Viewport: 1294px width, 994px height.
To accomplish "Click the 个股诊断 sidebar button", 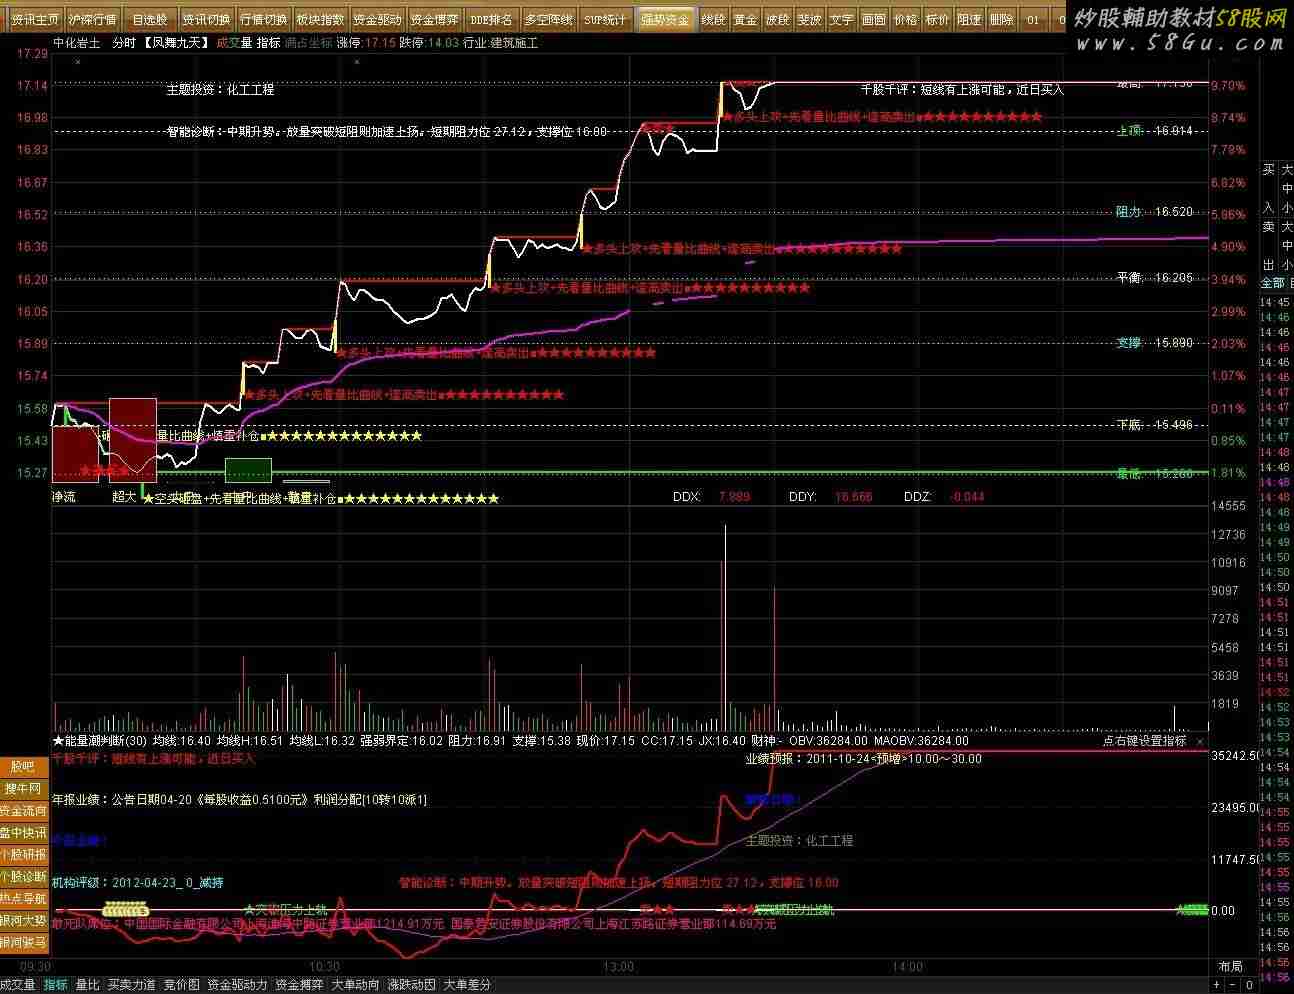I will (x=23, y=877).
